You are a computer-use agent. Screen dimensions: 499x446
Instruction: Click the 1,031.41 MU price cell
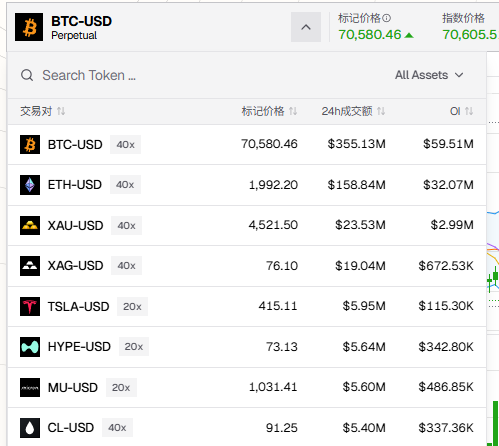[x=273, y=387]
